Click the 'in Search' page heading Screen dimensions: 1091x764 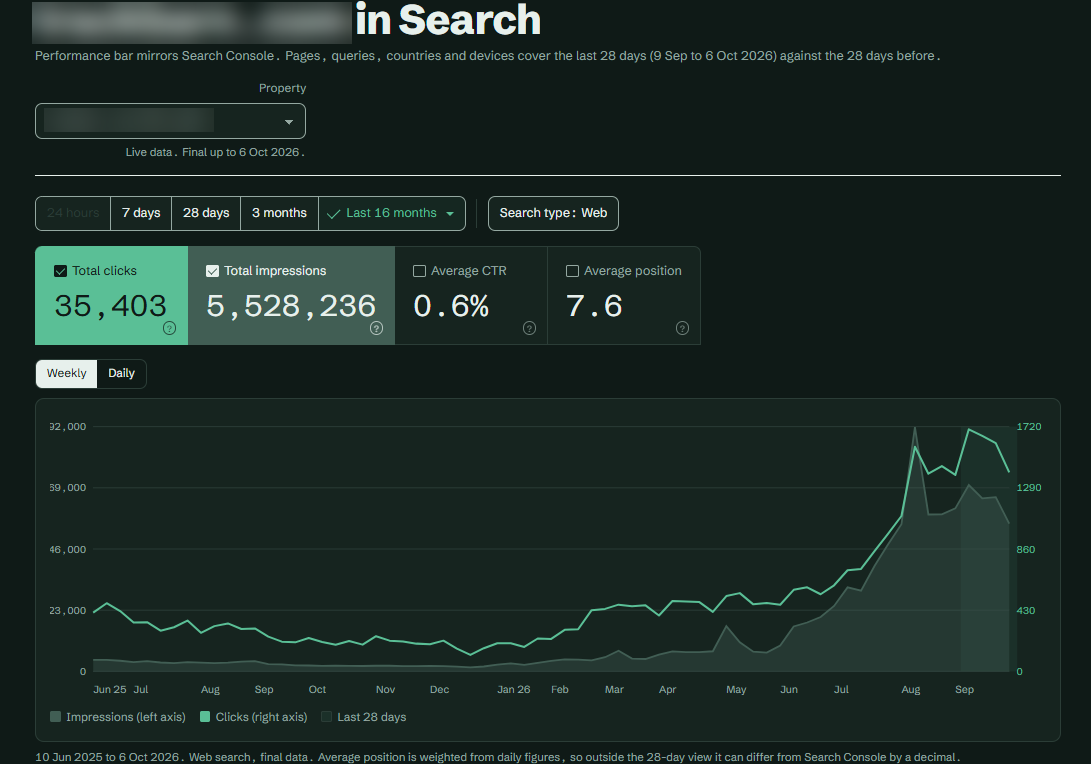pyautogui.click(x=448, y=19)
